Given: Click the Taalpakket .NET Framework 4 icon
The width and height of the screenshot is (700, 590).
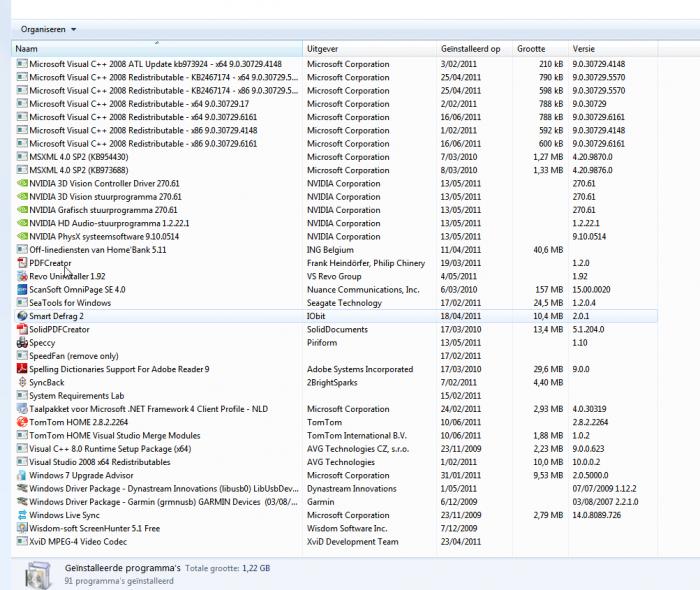Looking at the screenshot, I should tap(22, 409).
